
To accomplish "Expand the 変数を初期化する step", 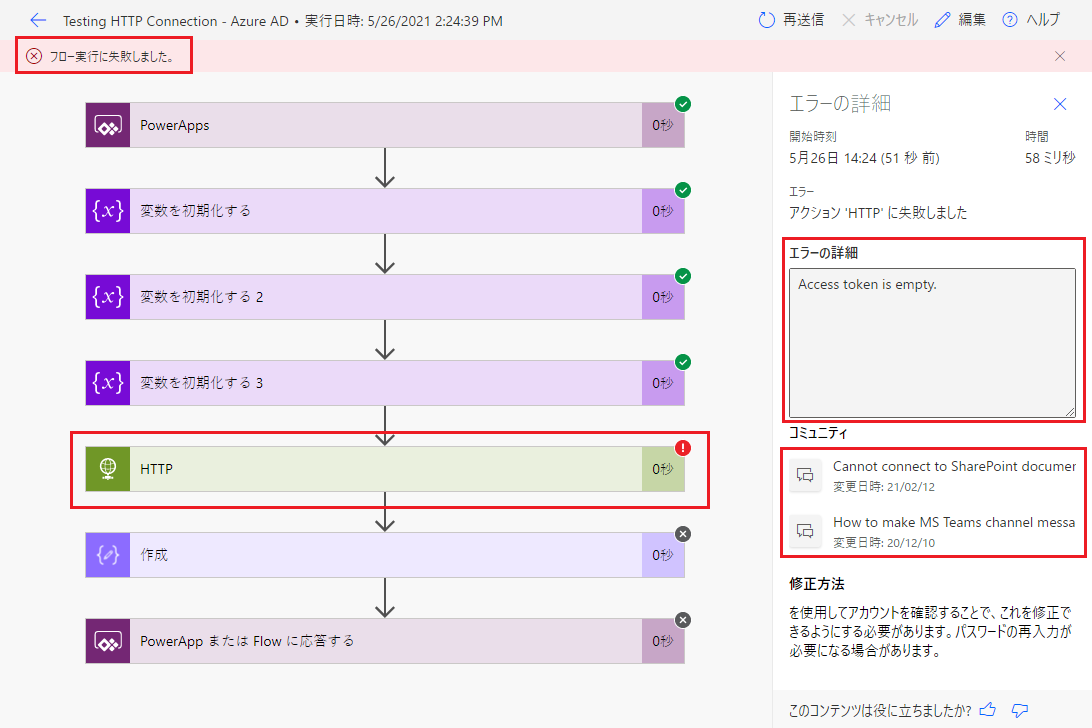I will (x=385, y=211).
